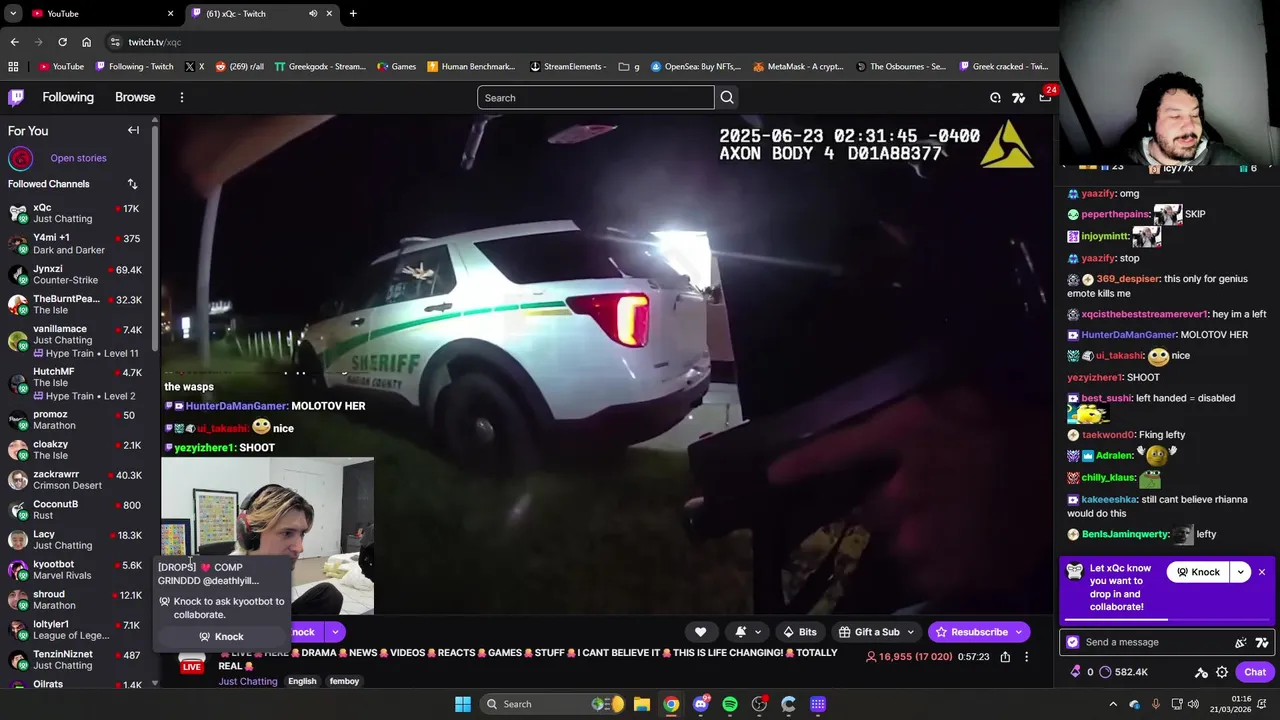Open the r/all bookmark
Screen dimensions: 1280x720
(240, 66)
